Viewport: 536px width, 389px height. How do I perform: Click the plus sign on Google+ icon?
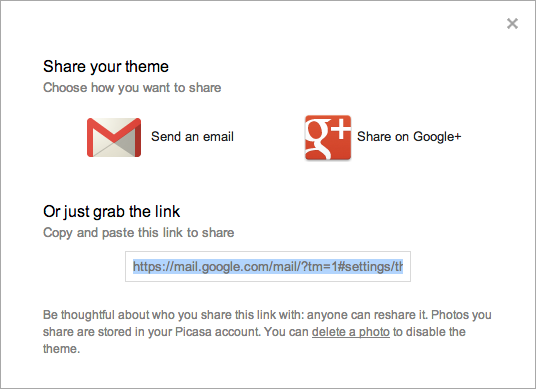pyautogui.click(x=341, y=130)
